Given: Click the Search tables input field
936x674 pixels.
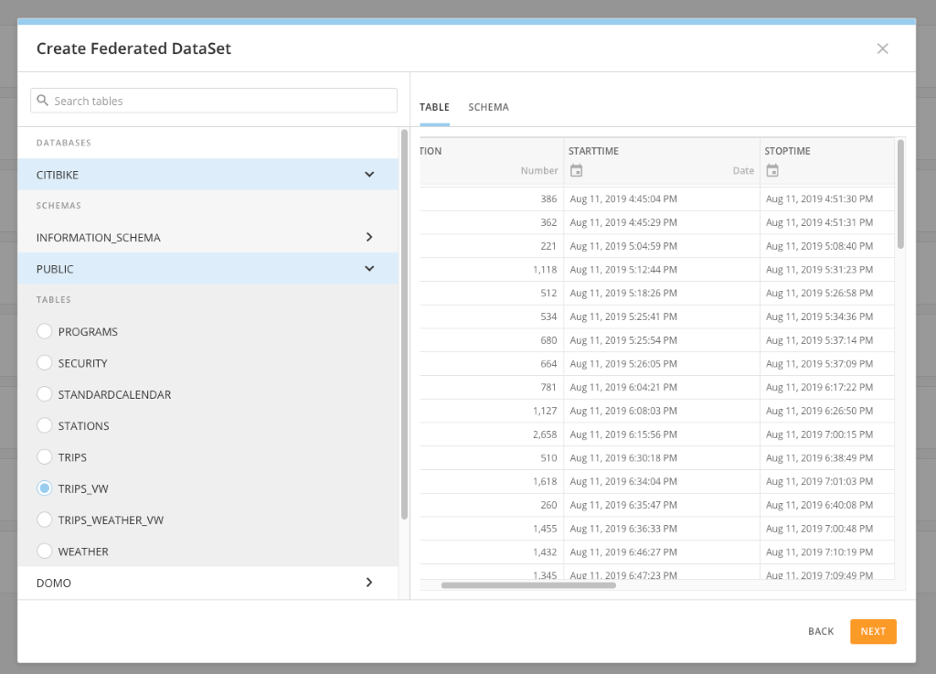Looking at the screenshot, I should pyautogui.click(x=214, y=101).
